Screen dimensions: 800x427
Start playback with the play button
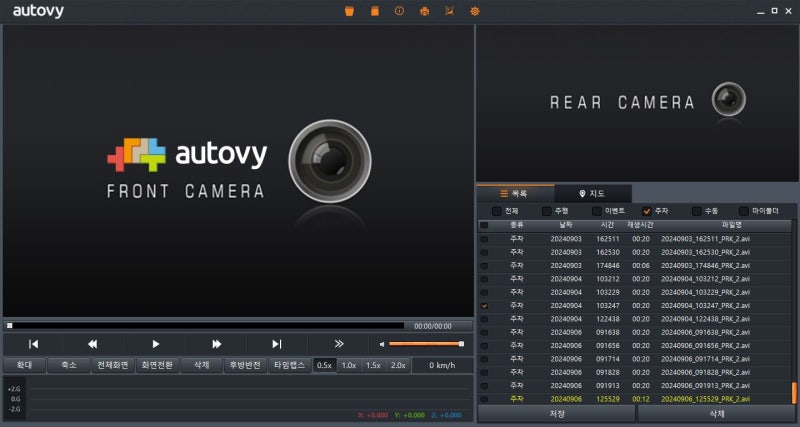click(x=156, y=344)
